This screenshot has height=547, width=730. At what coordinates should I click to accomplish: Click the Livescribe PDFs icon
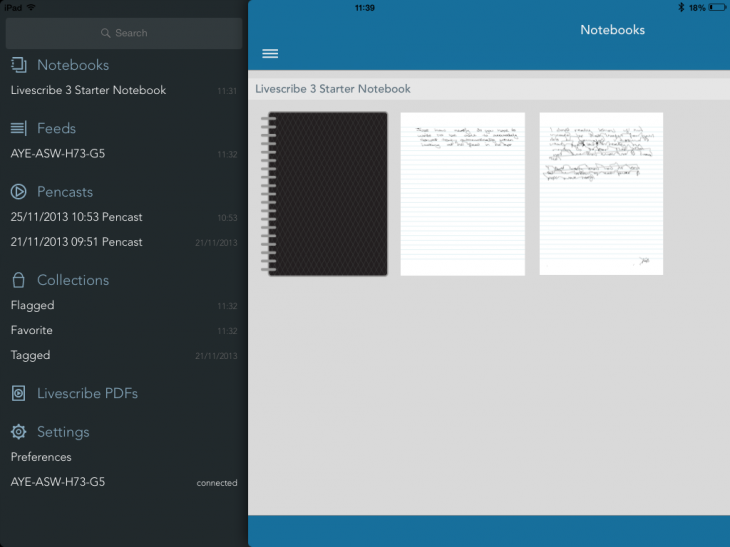(19, 393)
